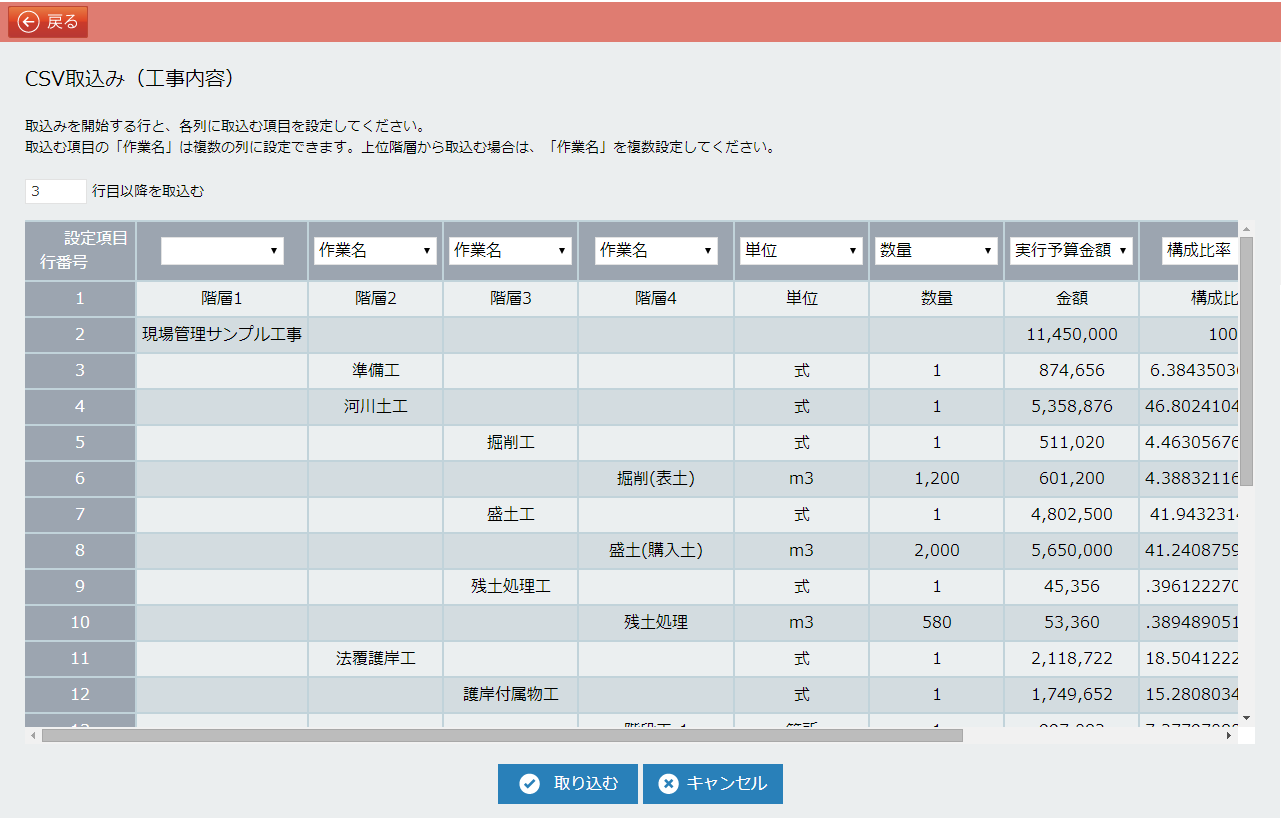The image size is (1281, 818).
Task: Click the scroll-left arrow of horizontal scrollbar
Action: tap(33, 735)
